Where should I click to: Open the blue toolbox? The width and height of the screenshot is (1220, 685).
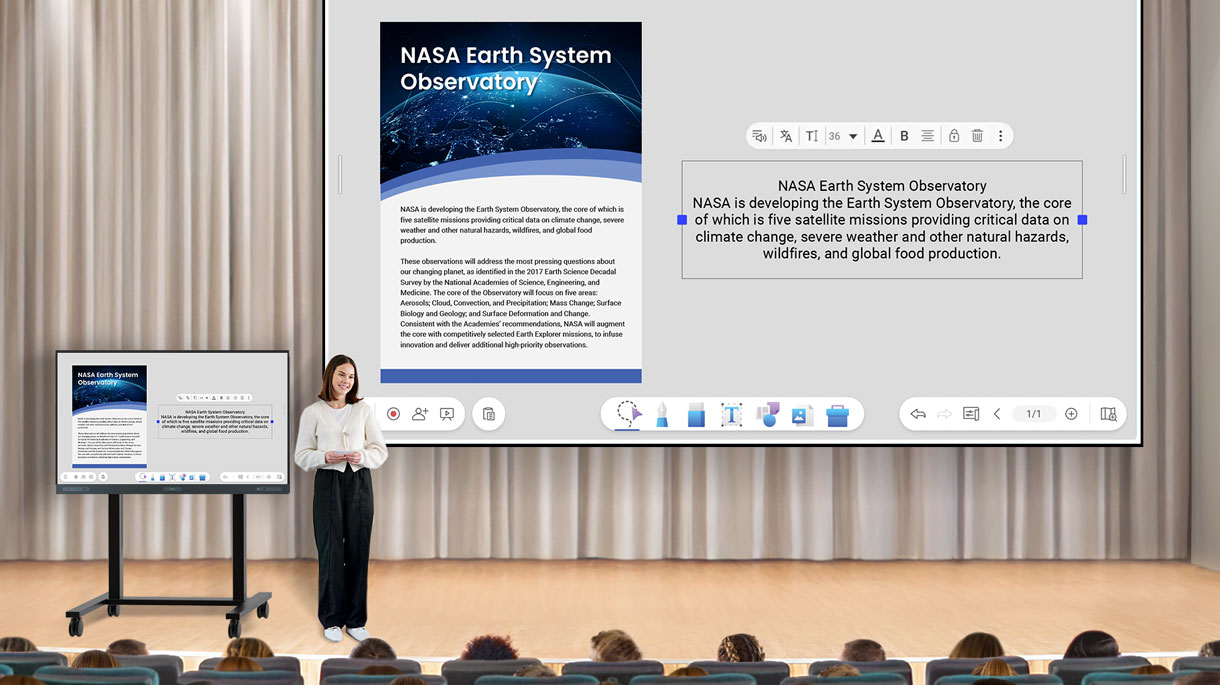click(x=837, y=414)
